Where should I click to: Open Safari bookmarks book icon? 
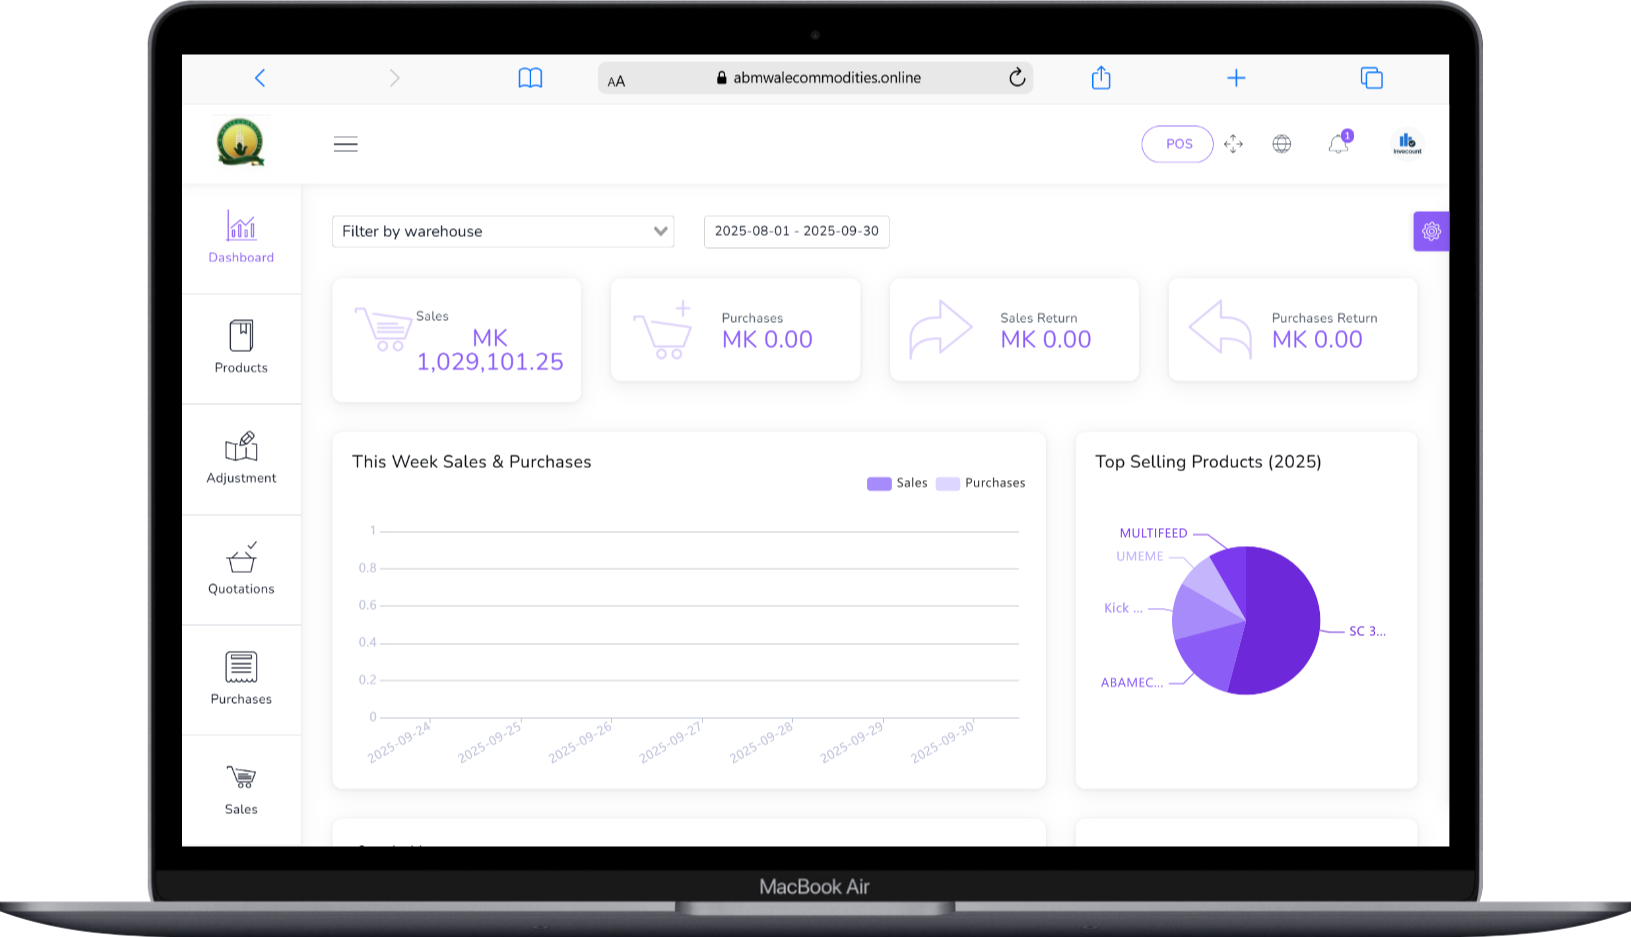coord(530,78)
